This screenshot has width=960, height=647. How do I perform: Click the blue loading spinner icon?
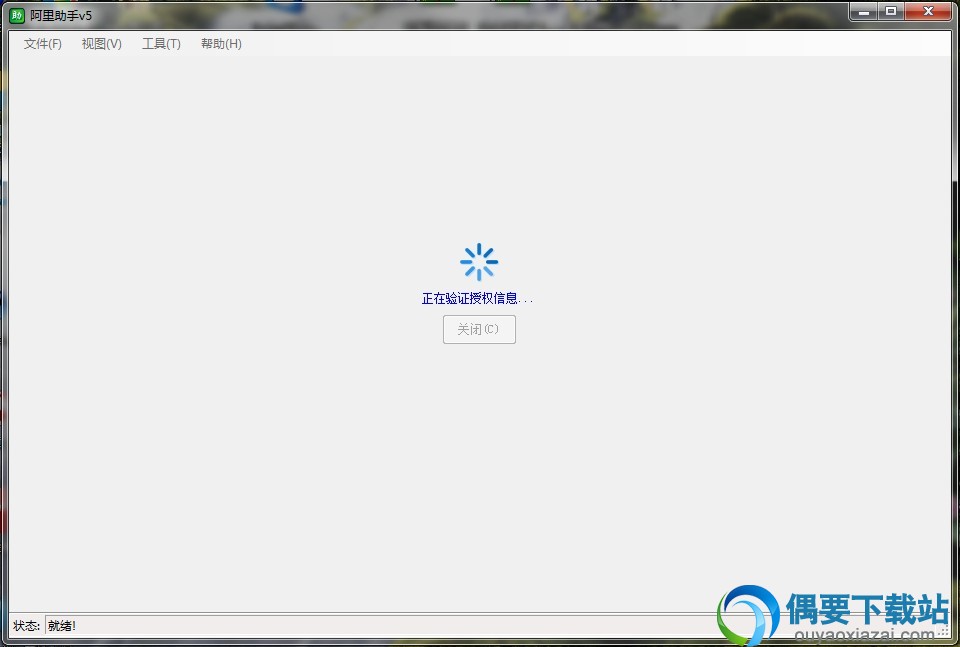(x=479, y=262)
